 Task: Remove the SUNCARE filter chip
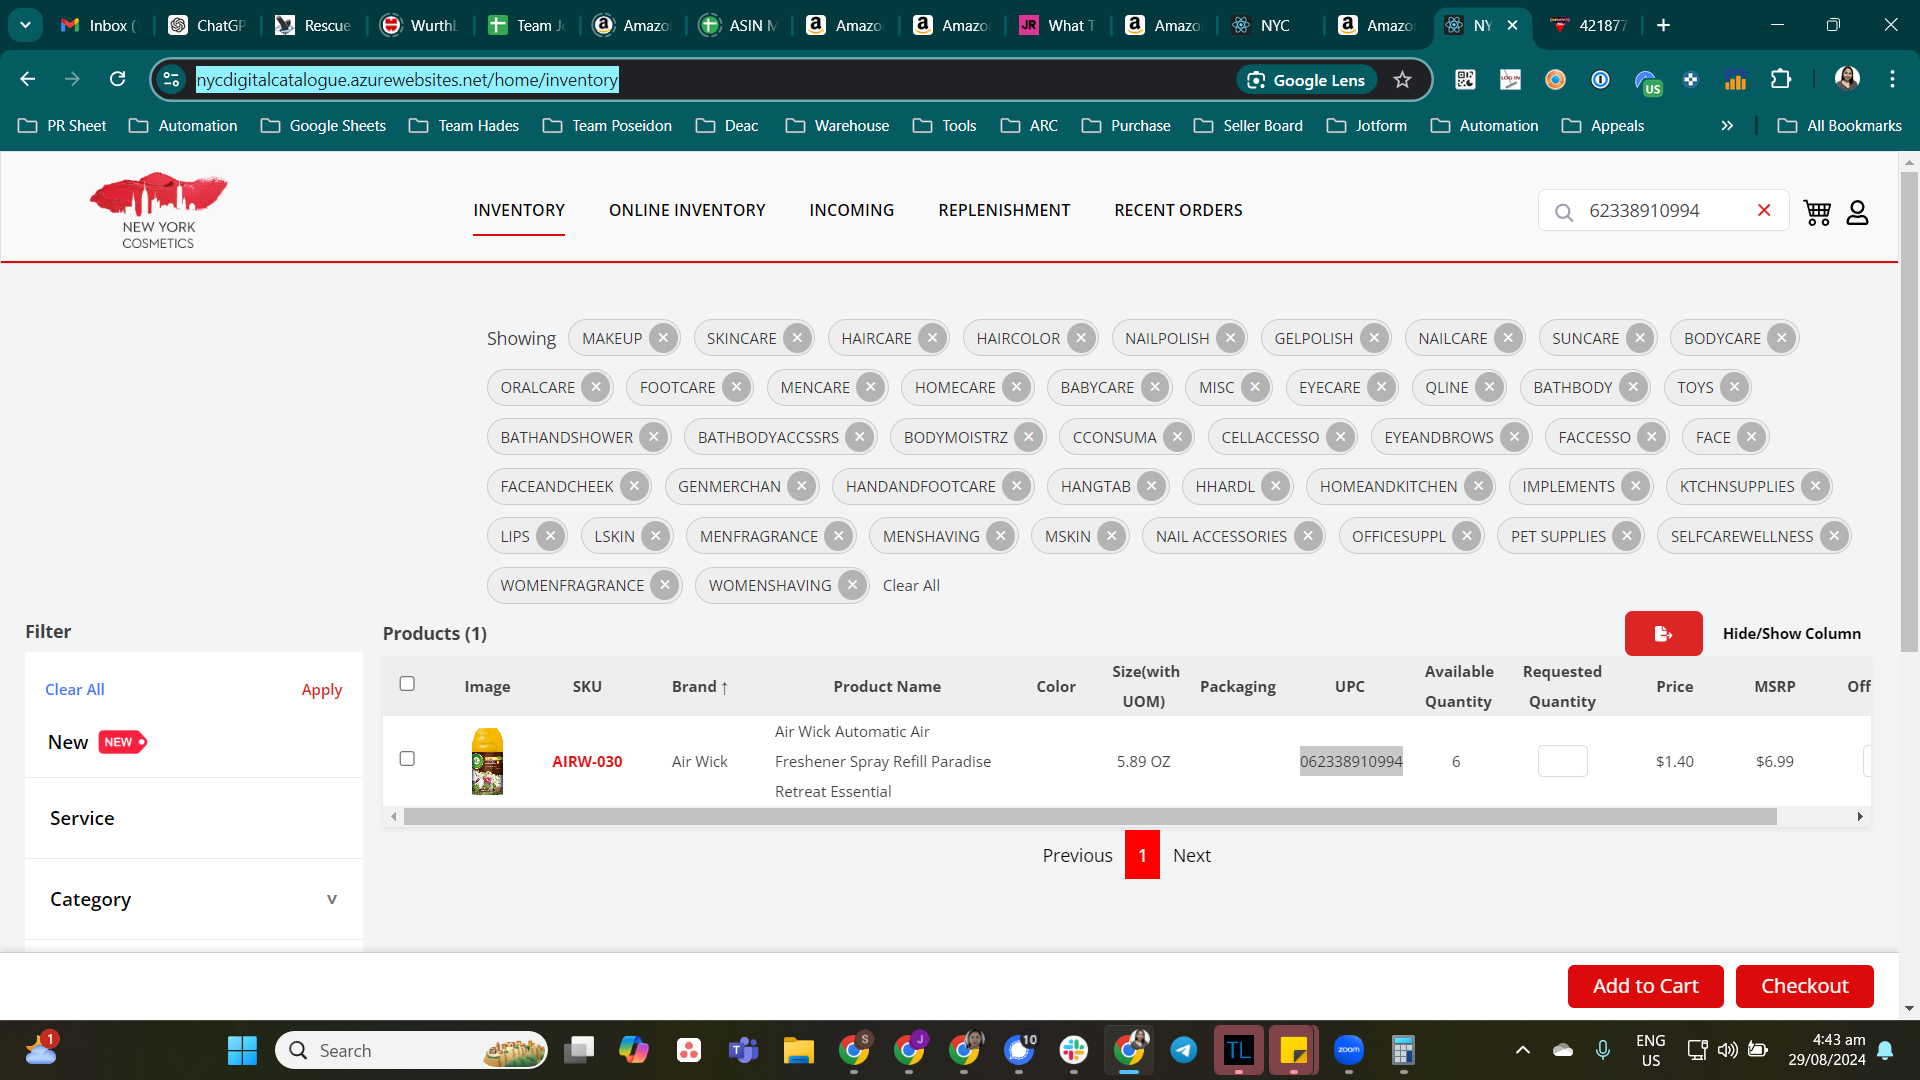coord(1640,338)
